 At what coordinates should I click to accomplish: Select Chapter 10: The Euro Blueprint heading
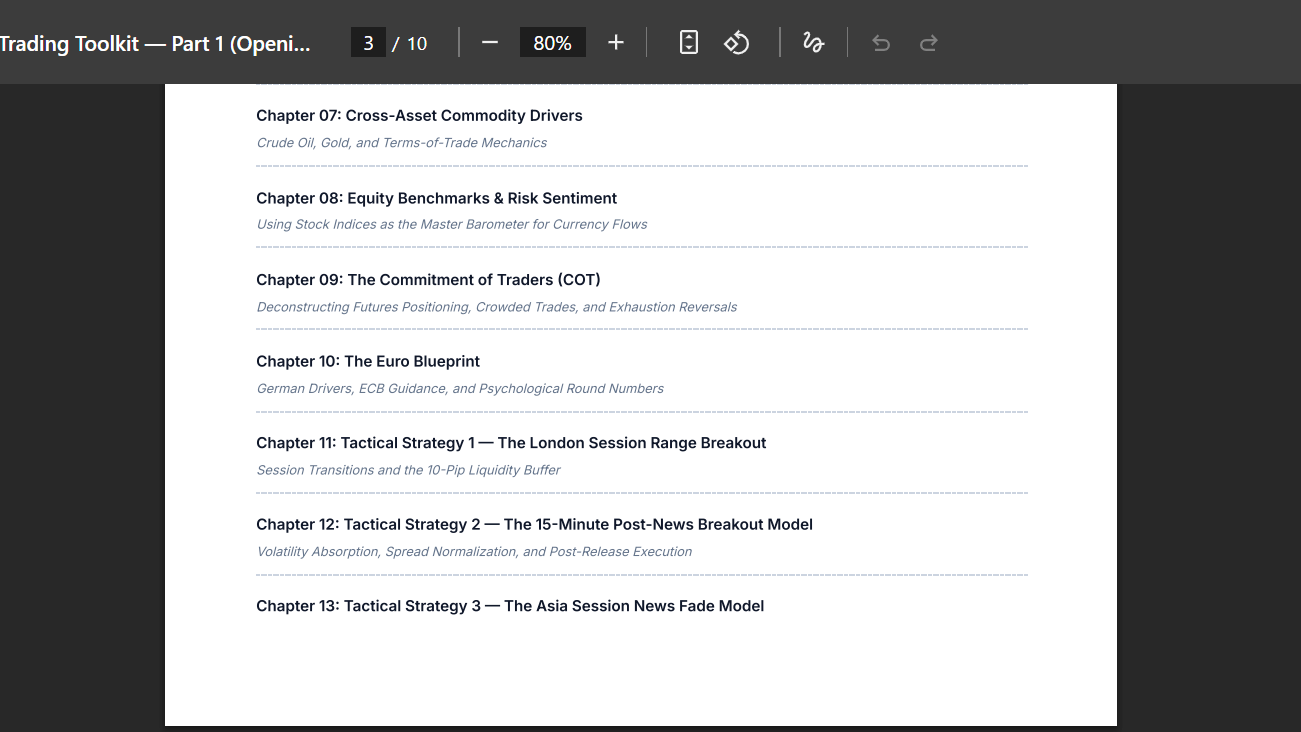pos(368,361)
